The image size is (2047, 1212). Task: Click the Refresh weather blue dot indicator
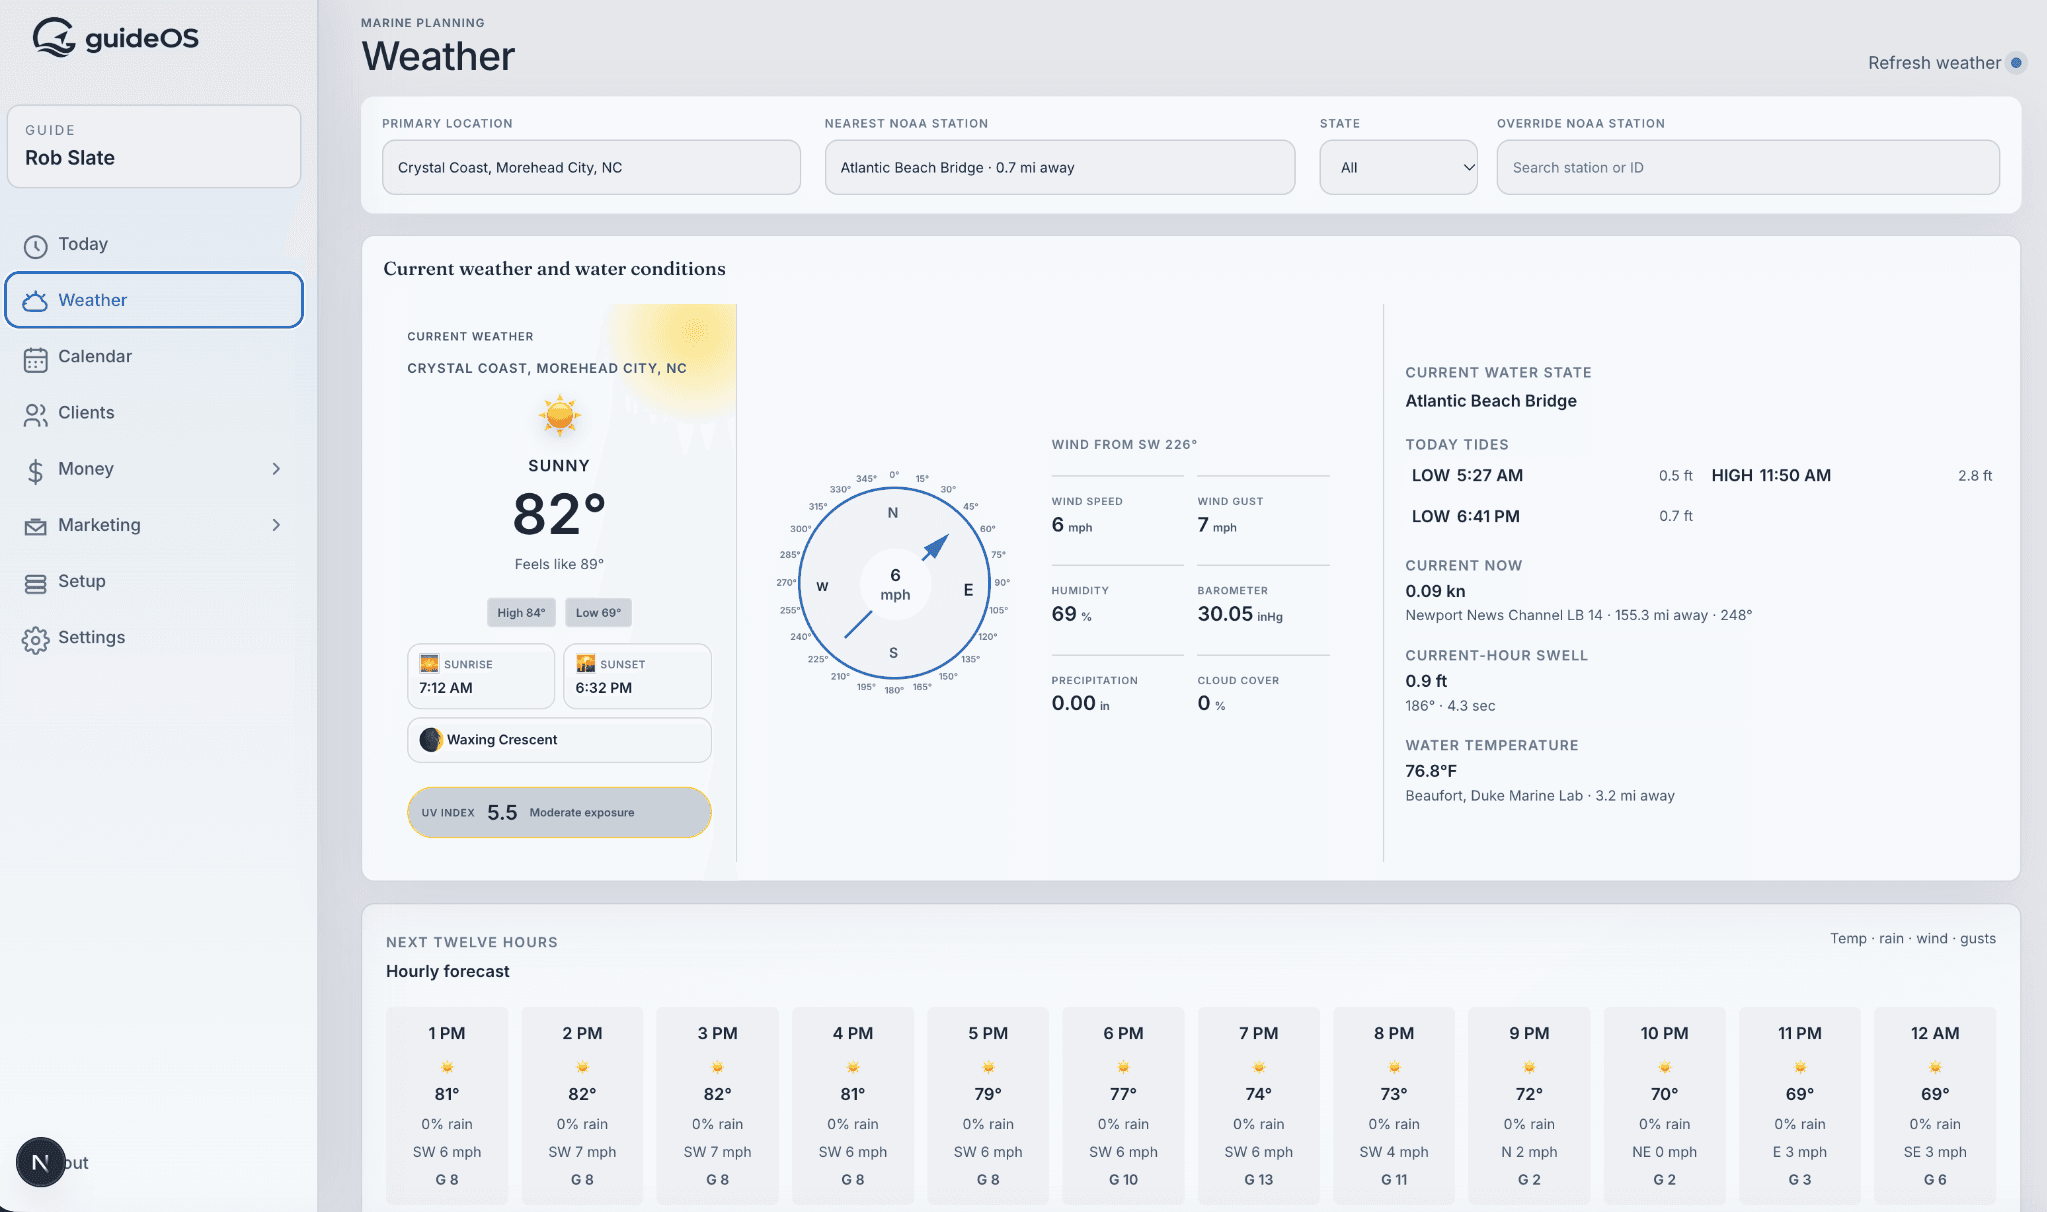point(2016,63)
